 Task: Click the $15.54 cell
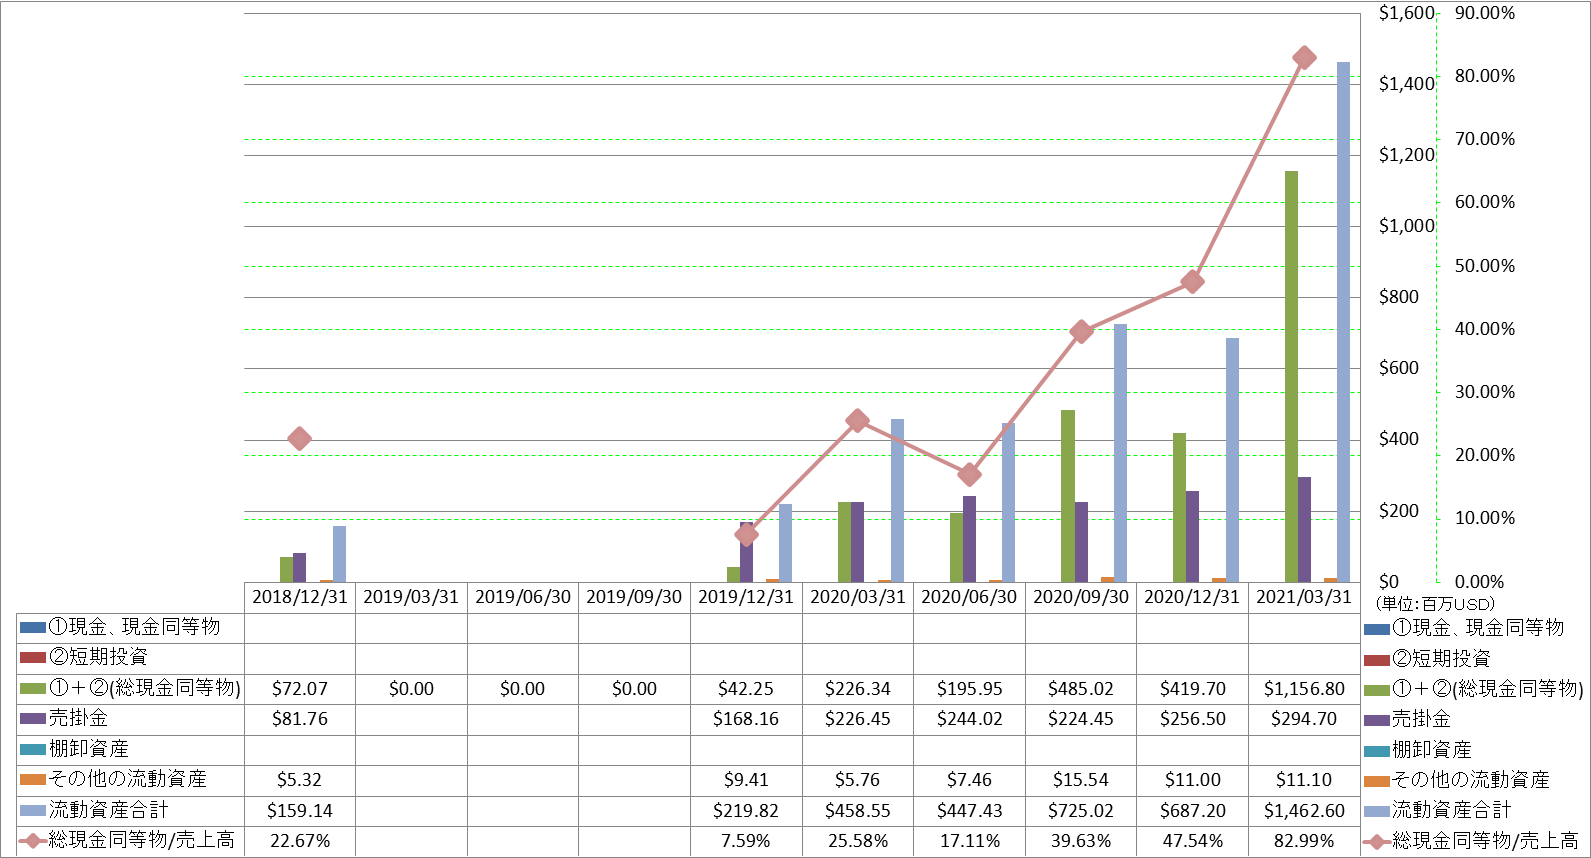[1081, 780]
